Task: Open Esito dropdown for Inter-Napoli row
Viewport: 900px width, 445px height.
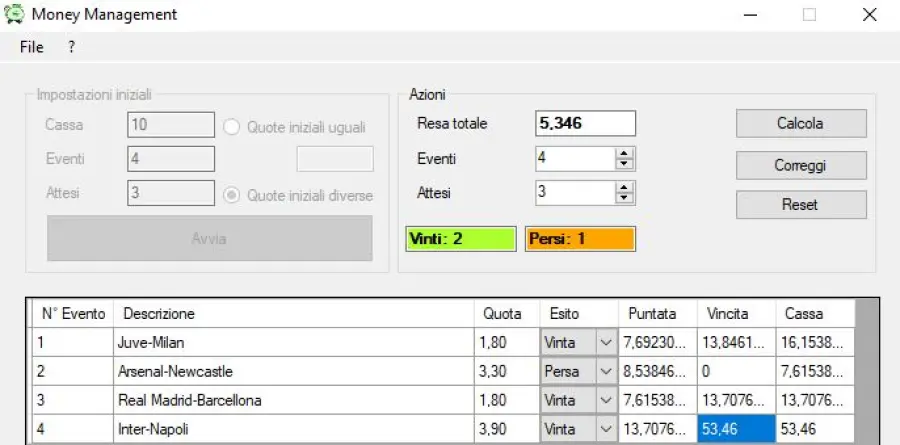Action: pos(606,429)
